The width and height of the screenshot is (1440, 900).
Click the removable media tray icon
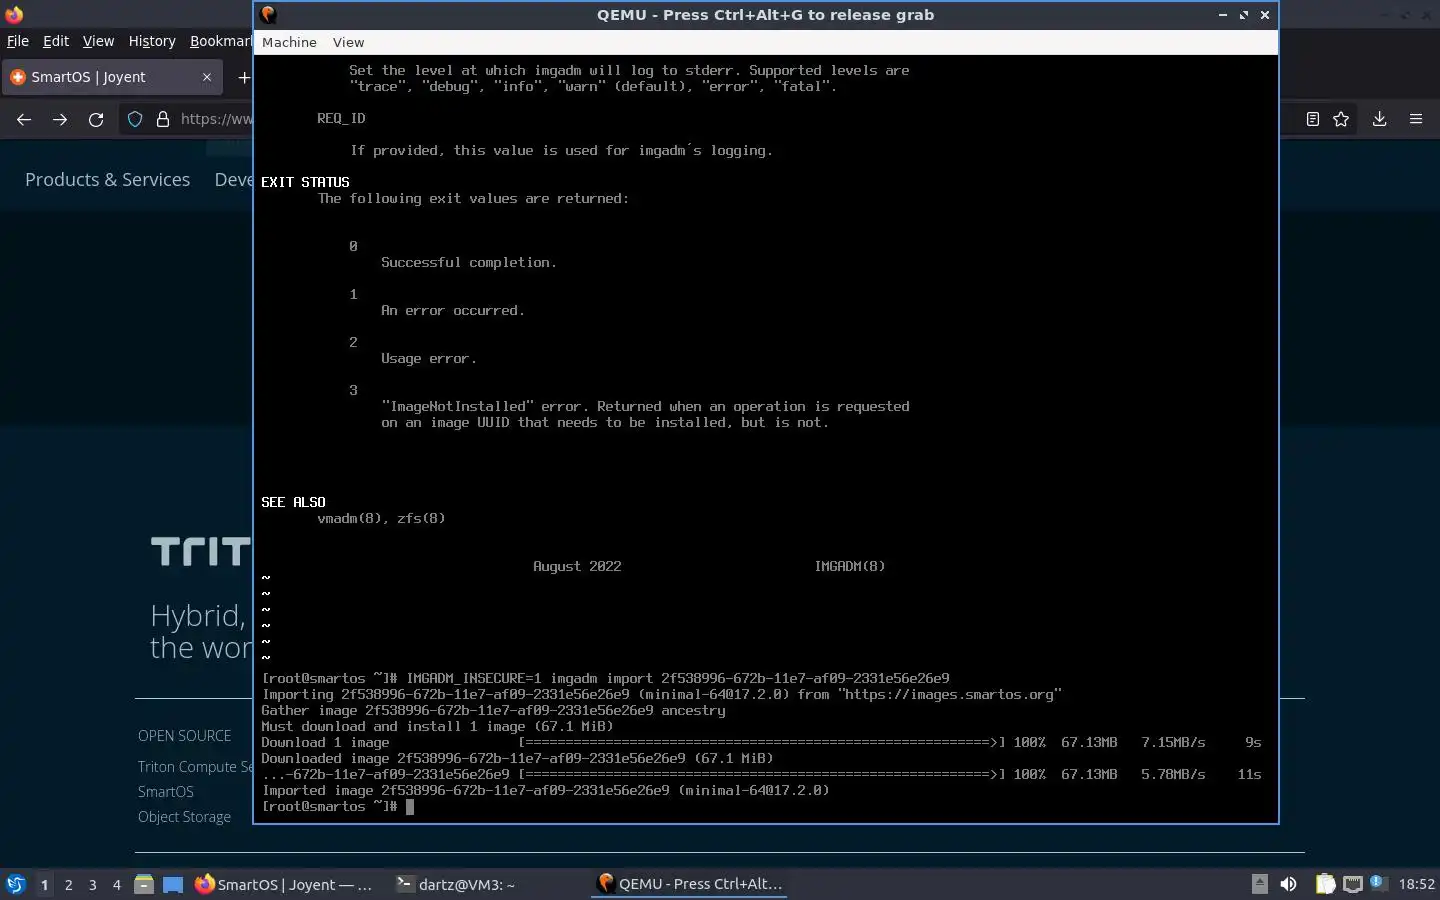click(1260, 884)
